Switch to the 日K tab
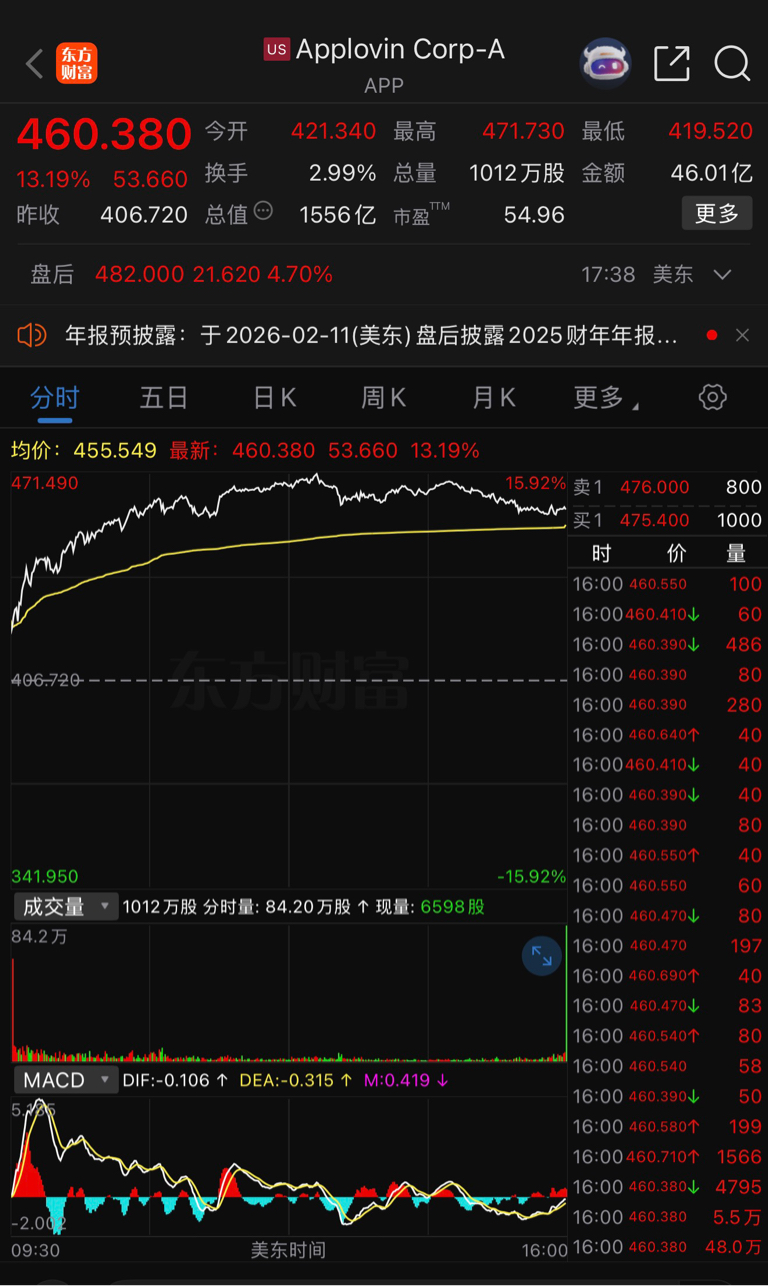The height and width of the screenshot is (1286, 768). pyautogui.click(x=274, y=398)
